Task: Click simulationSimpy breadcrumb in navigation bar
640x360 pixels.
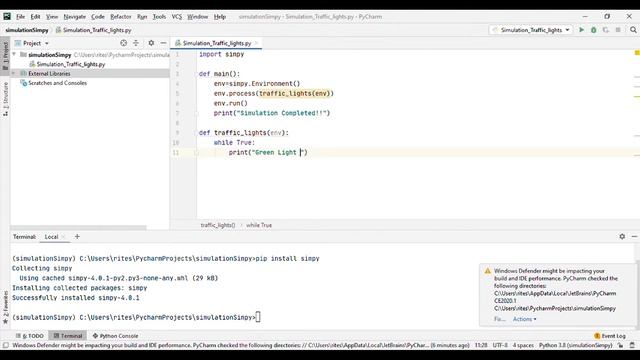Action: [27, 30]
